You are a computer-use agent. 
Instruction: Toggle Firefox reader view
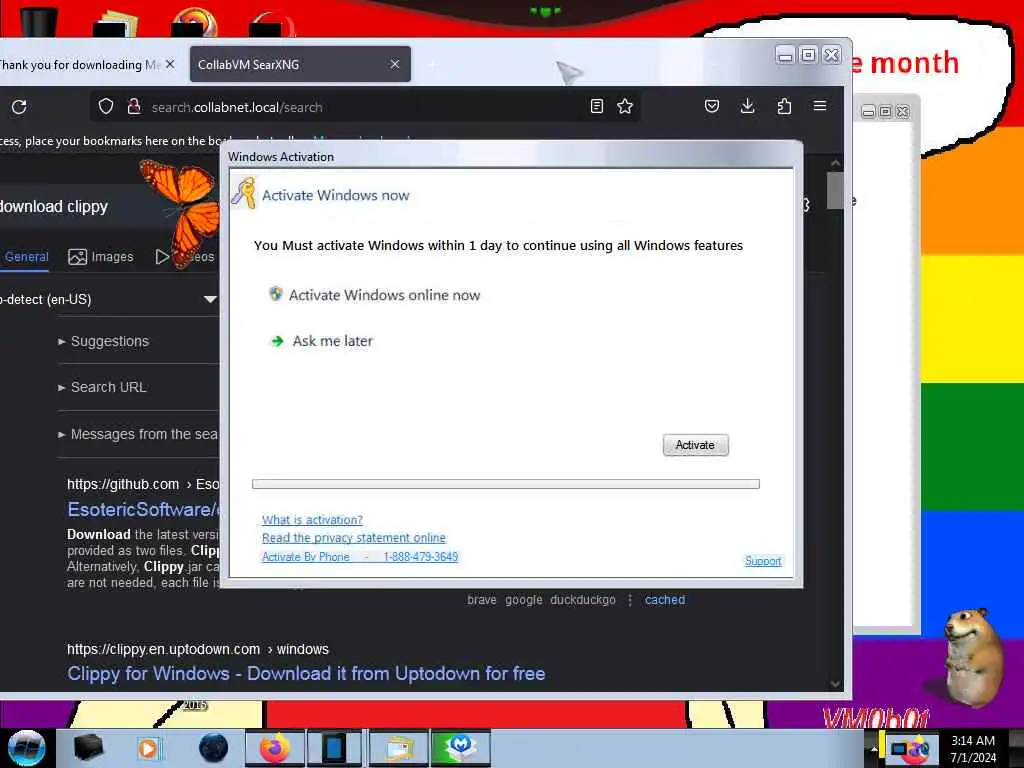596,106
